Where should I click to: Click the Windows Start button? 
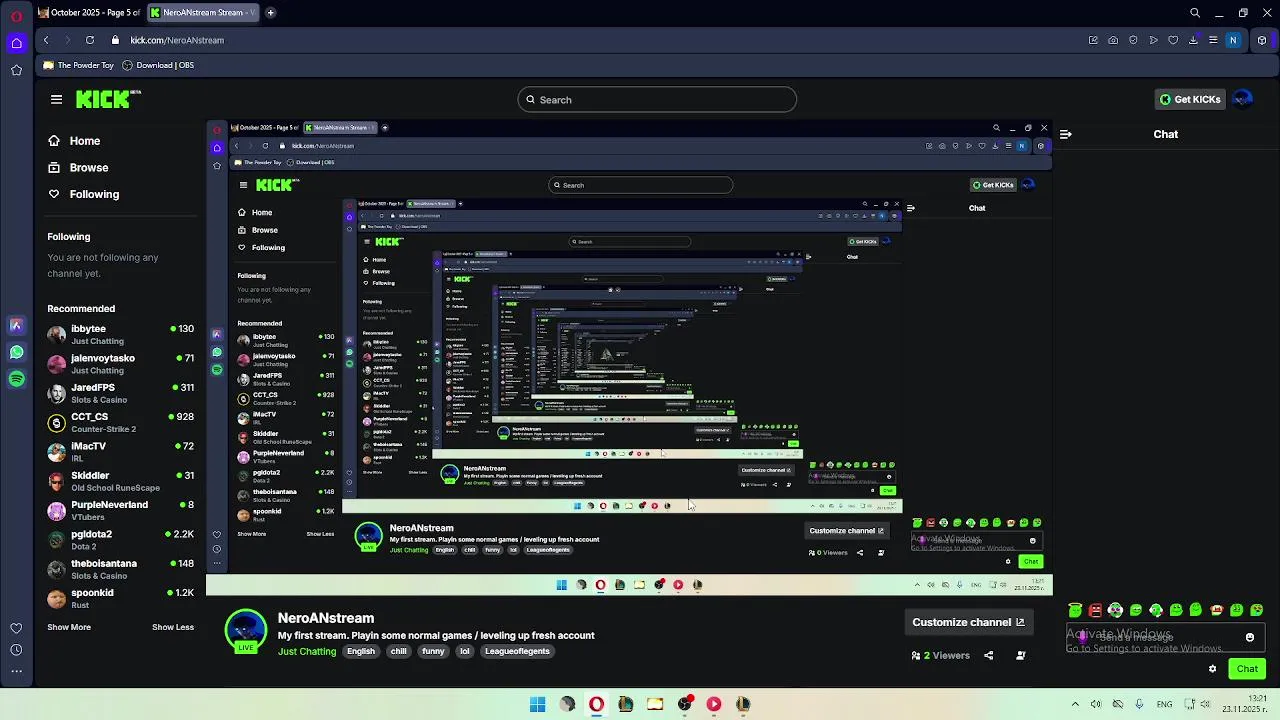click(x=537, y=704)
